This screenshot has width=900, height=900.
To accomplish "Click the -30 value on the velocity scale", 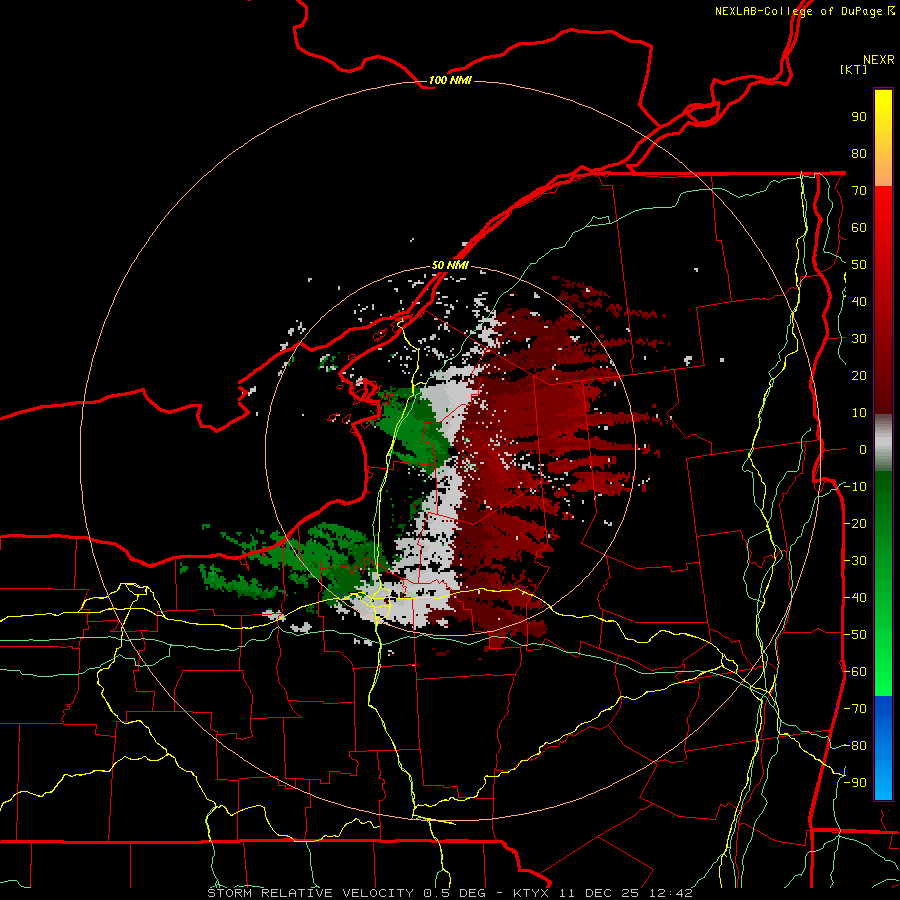I will (x=855, y=561).
